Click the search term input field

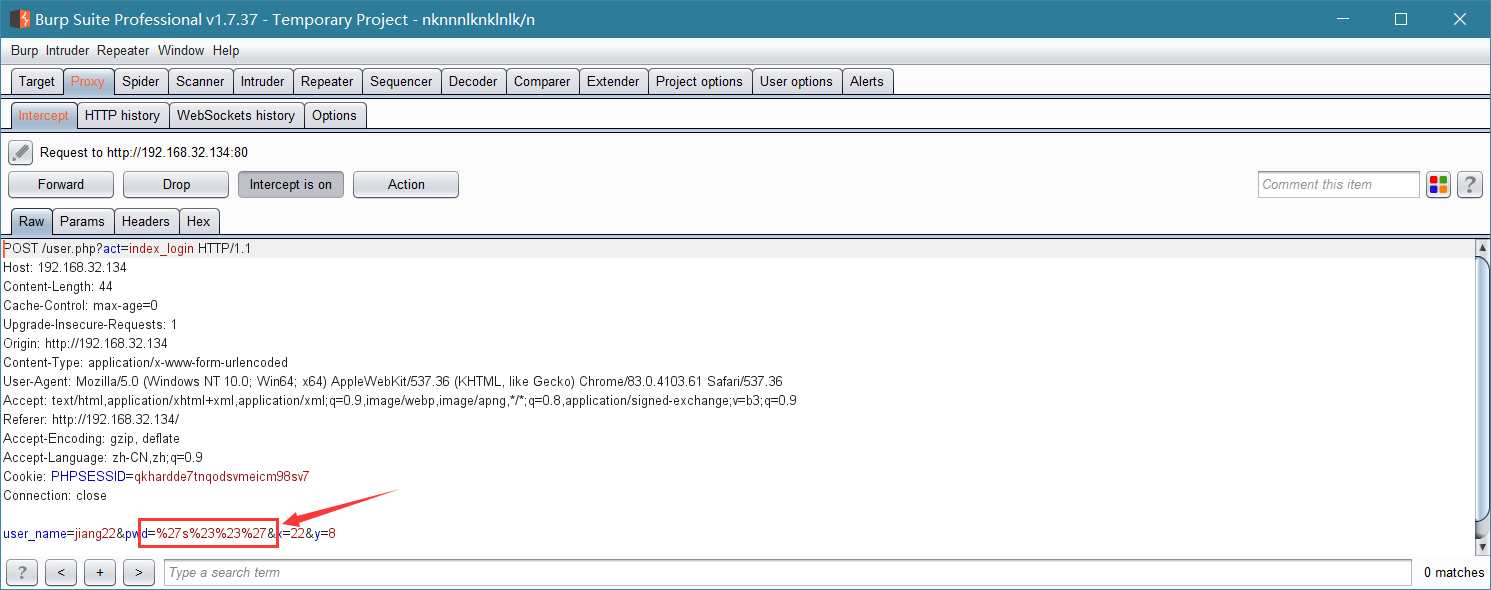pyautogui.click(x=788, y=573)
